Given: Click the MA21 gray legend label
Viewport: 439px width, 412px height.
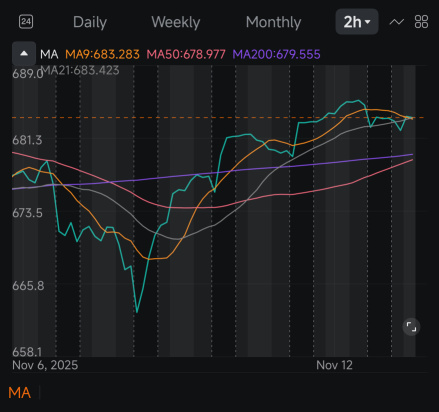Looking at the screenshot, I should (x=80, y=70).
